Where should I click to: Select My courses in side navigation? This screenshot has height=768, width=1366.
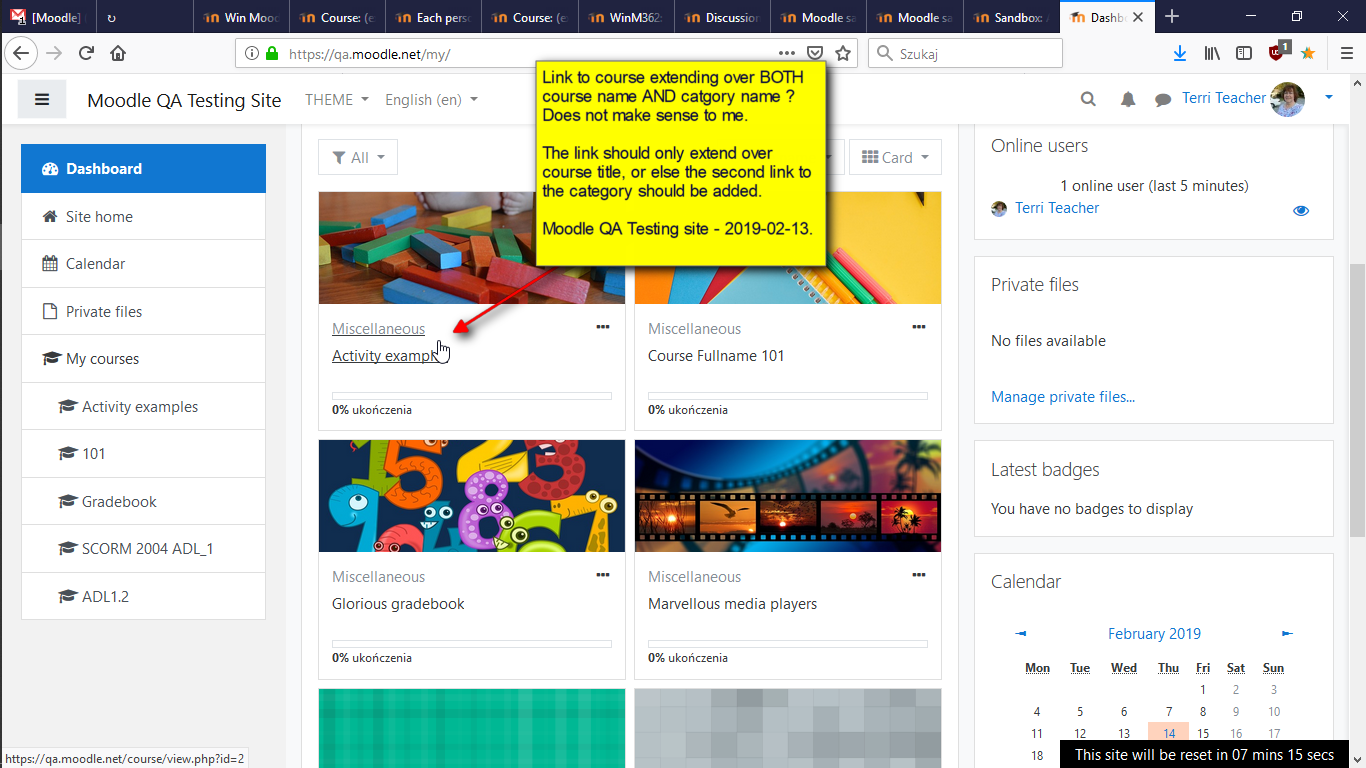143,359
